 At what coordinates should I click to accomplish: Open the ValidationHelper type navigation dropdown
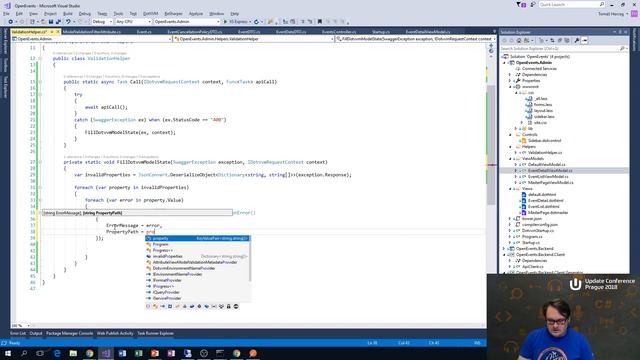pyautogui.click(x=253, y=39)
